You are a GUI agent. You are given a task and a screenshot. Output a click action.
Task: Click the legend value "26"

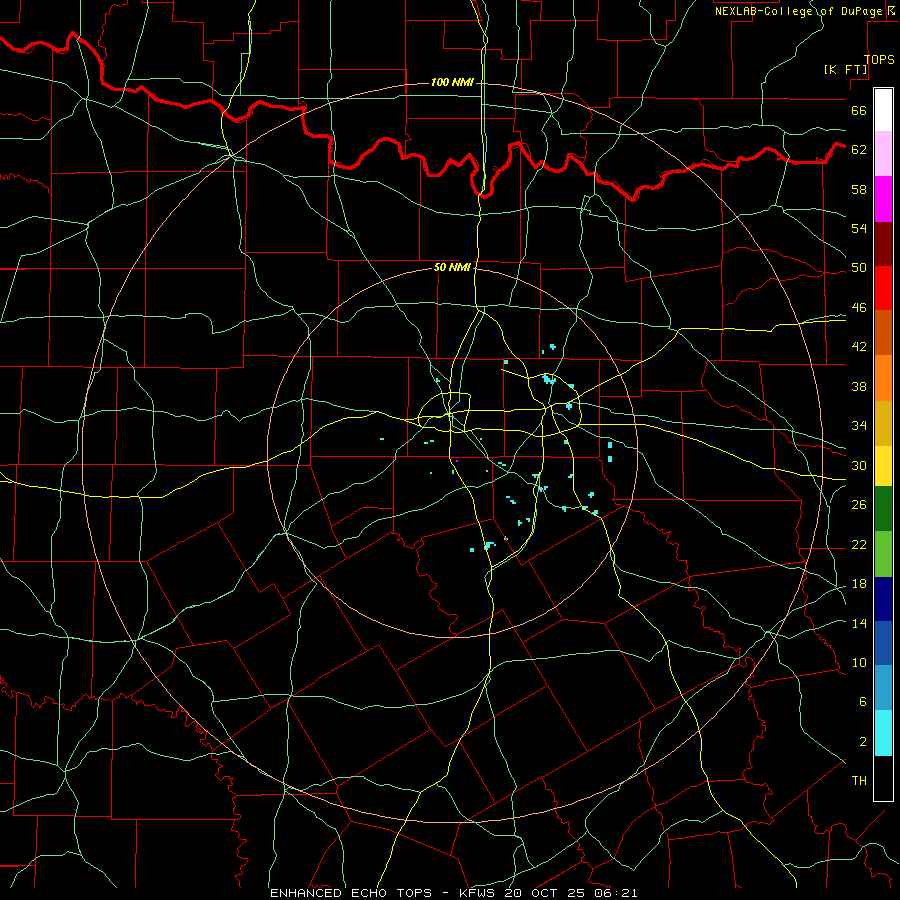(859, 505)
